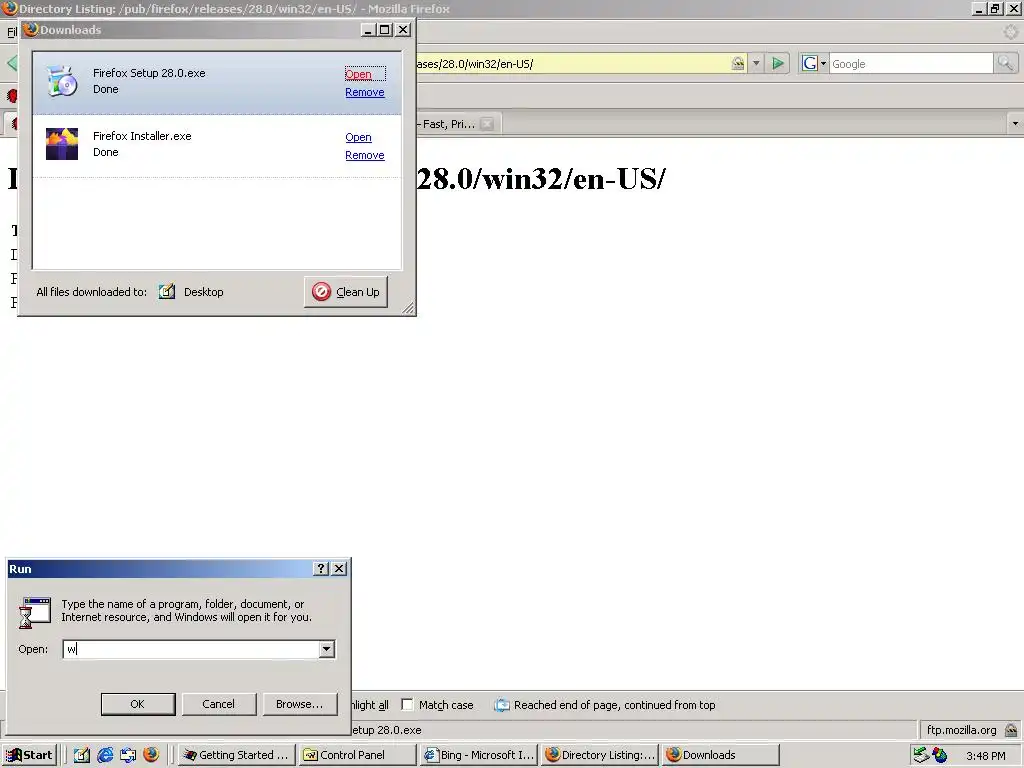Launch Firefox from the quick launch bar
This screenshot has height=768, width=1024.
click(x=151, y=755)
